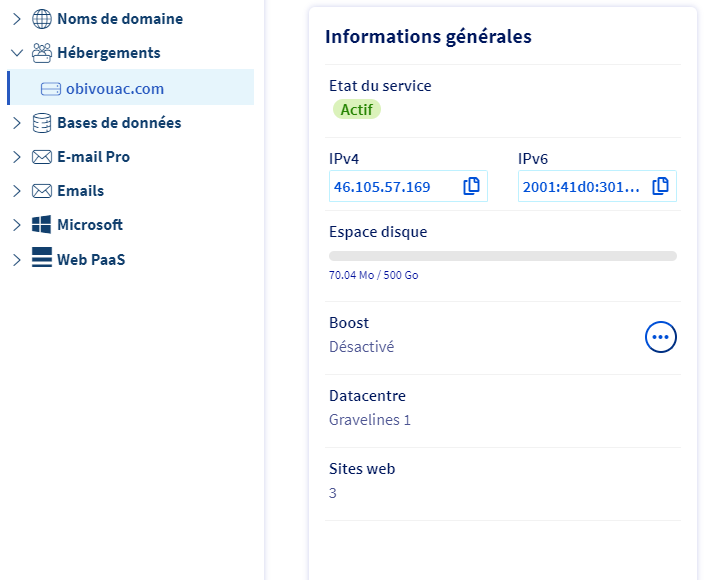
Task: Click the database icon for Bases de données
Action: tap(42, 123)
